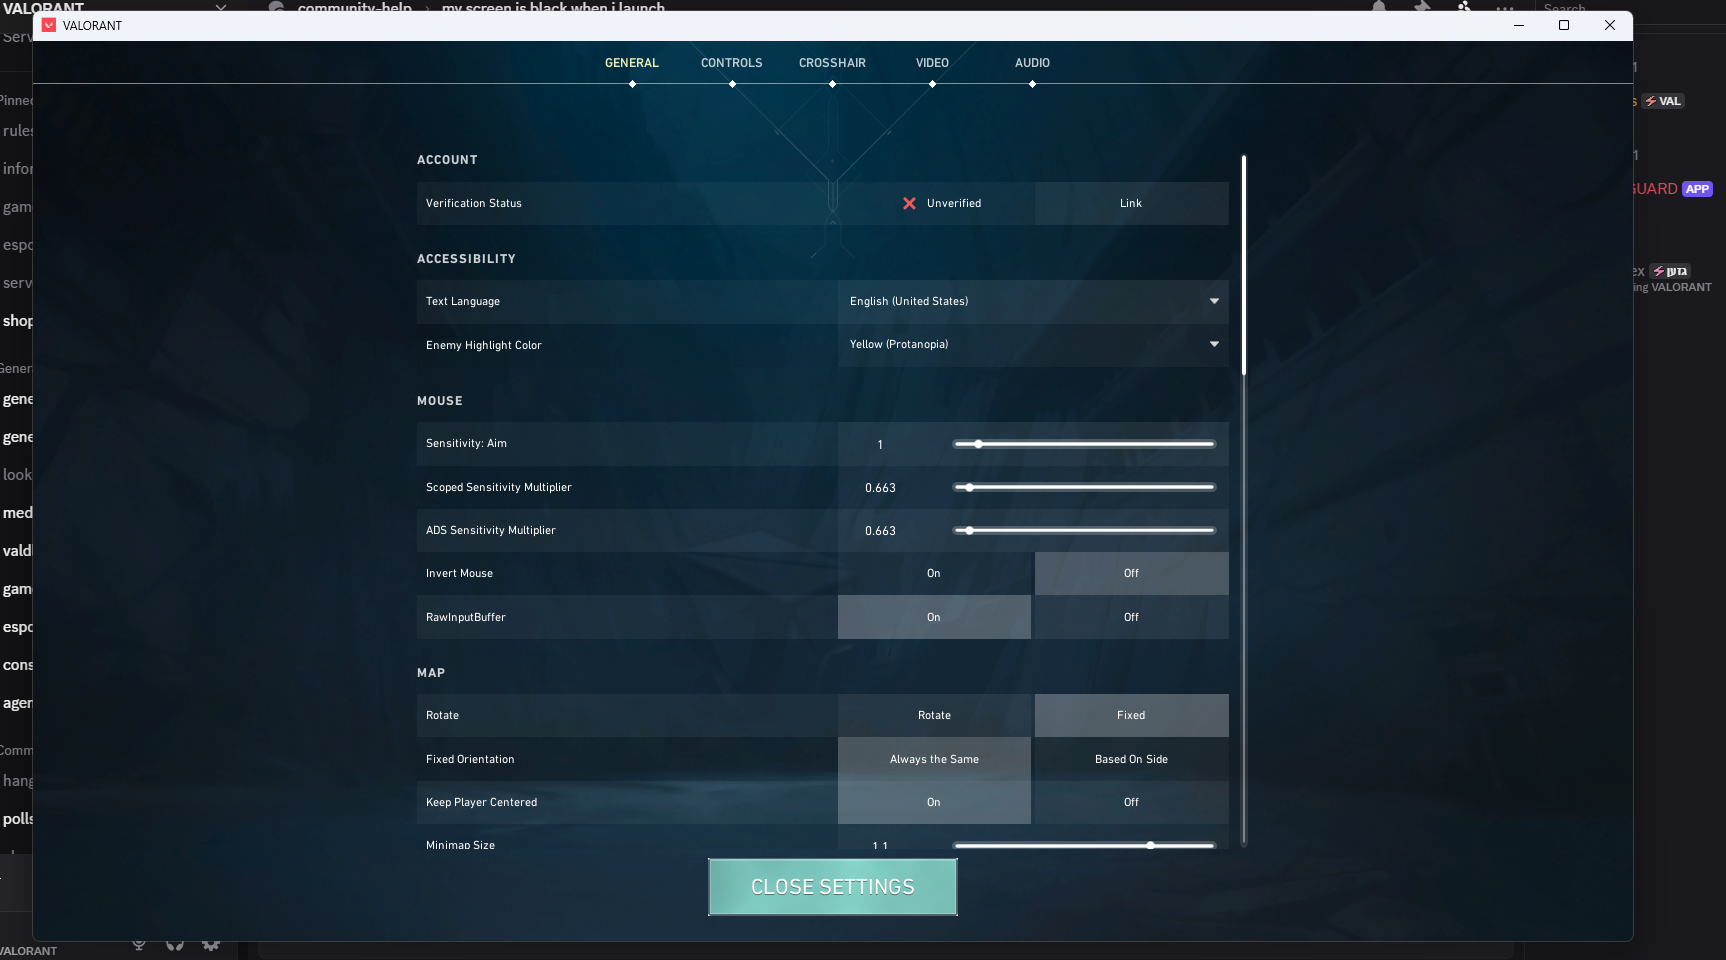Open the polls channel in Discord sidebar
The image size is (1726, 960).
[x=17, y=819]
